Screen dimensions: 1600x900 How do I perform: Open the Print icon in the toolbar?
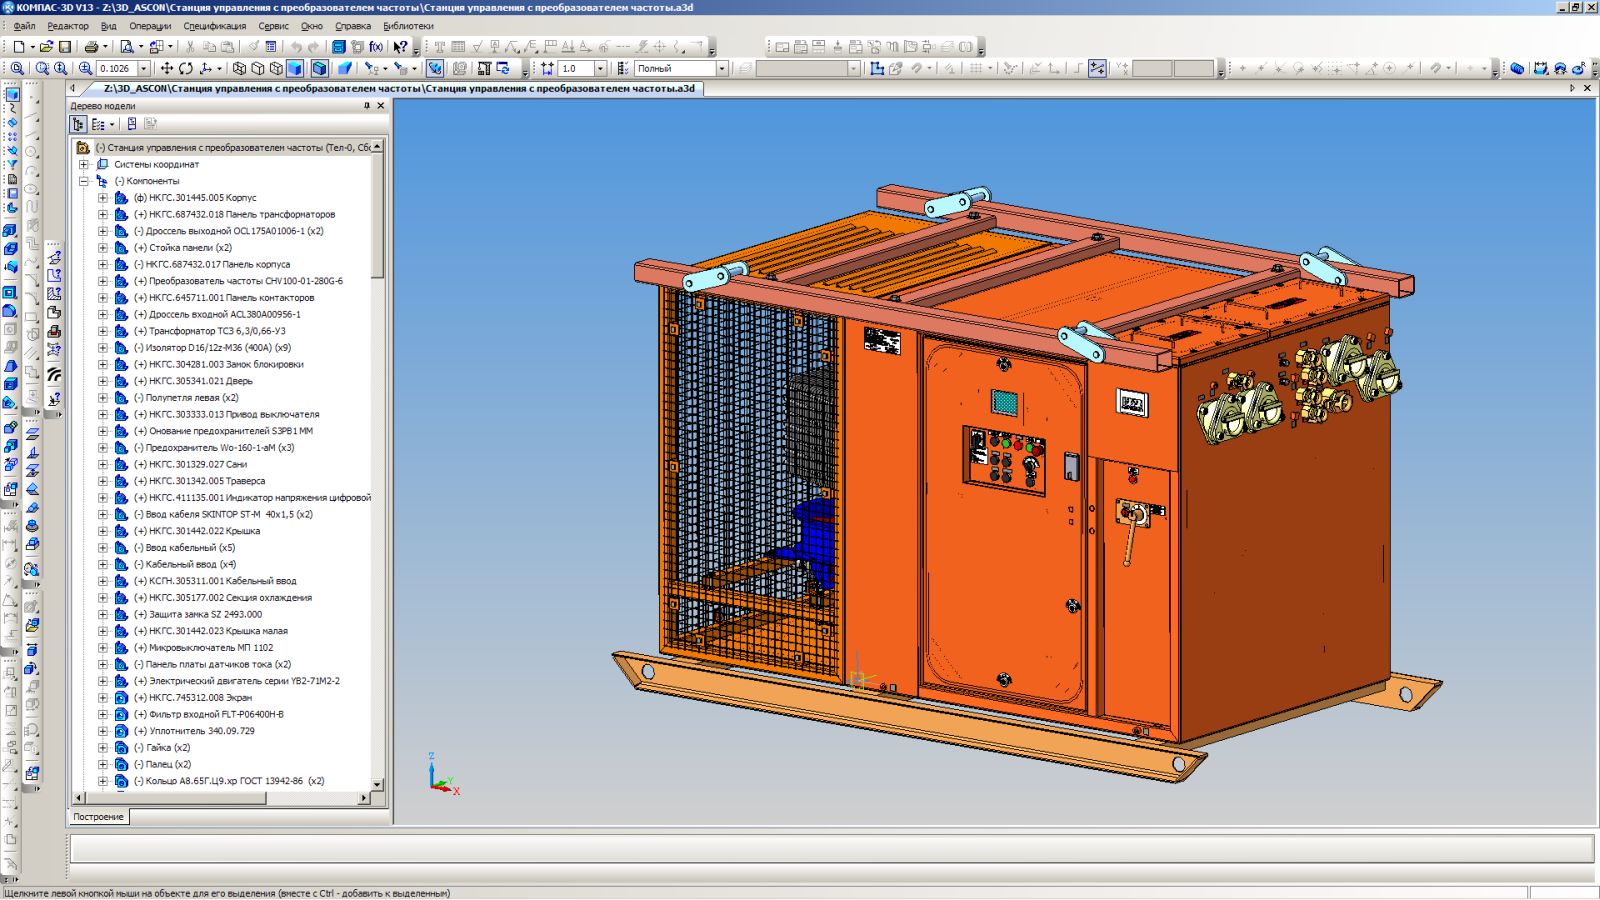tap(91, 47)
